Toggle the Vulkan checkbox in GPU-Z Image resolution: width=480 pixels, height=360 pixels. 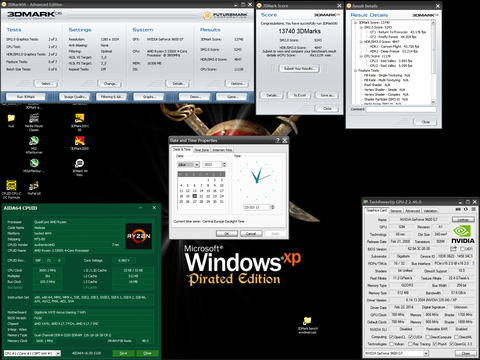pos(391,344)
